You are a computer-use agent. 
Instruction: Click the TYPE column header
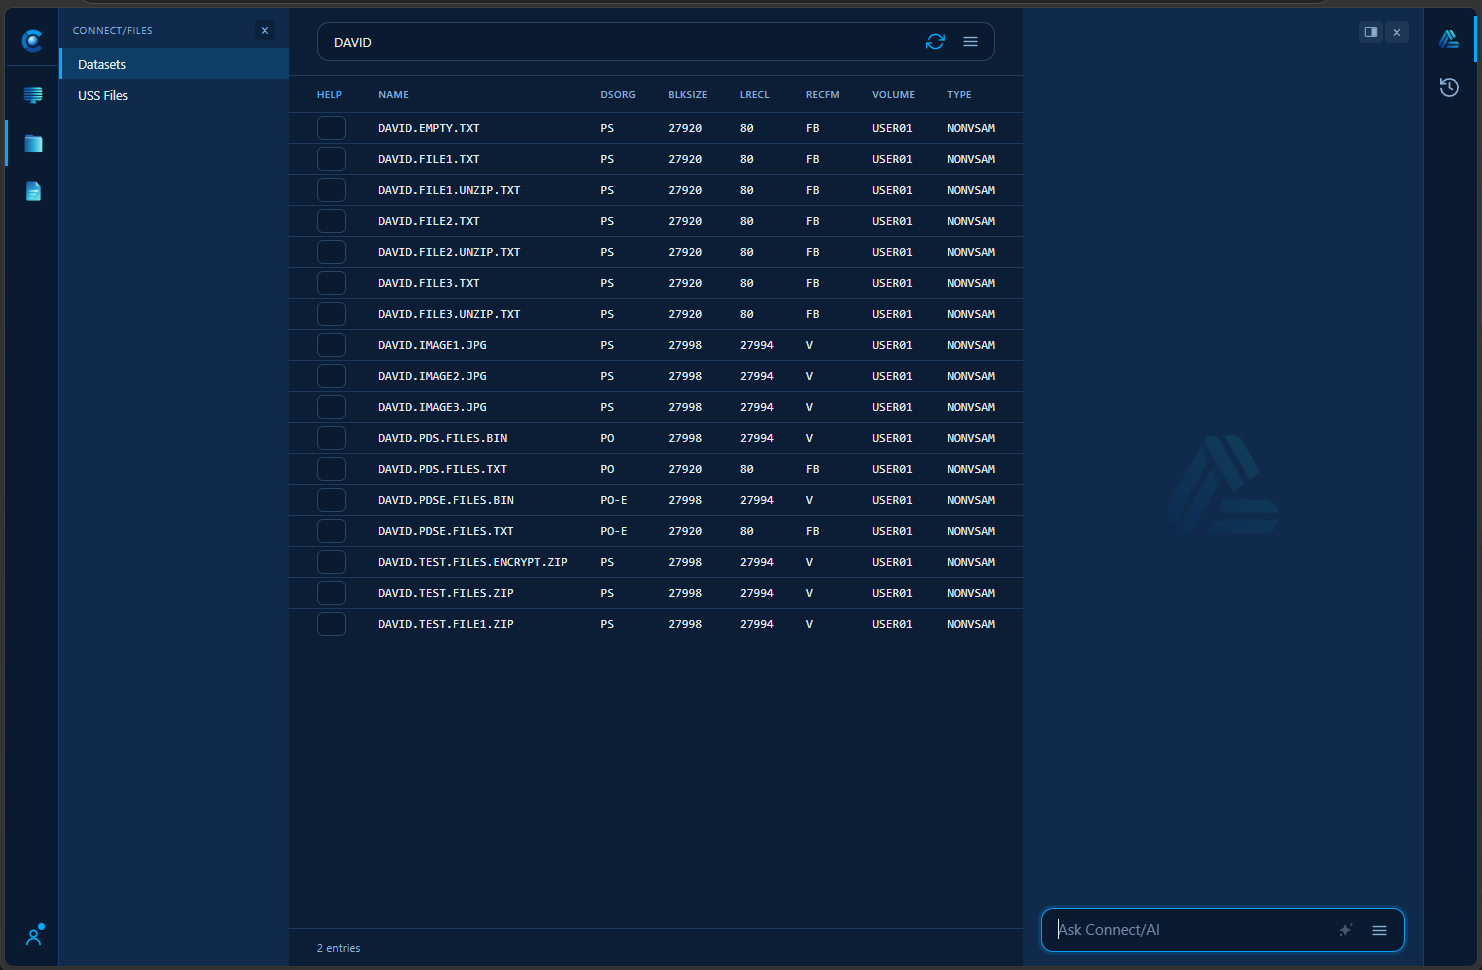click(x=959, y=95)
